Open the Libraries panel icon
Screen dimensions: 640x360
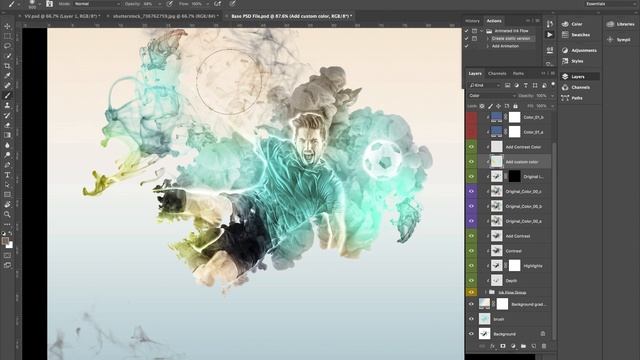pos(611,24)
